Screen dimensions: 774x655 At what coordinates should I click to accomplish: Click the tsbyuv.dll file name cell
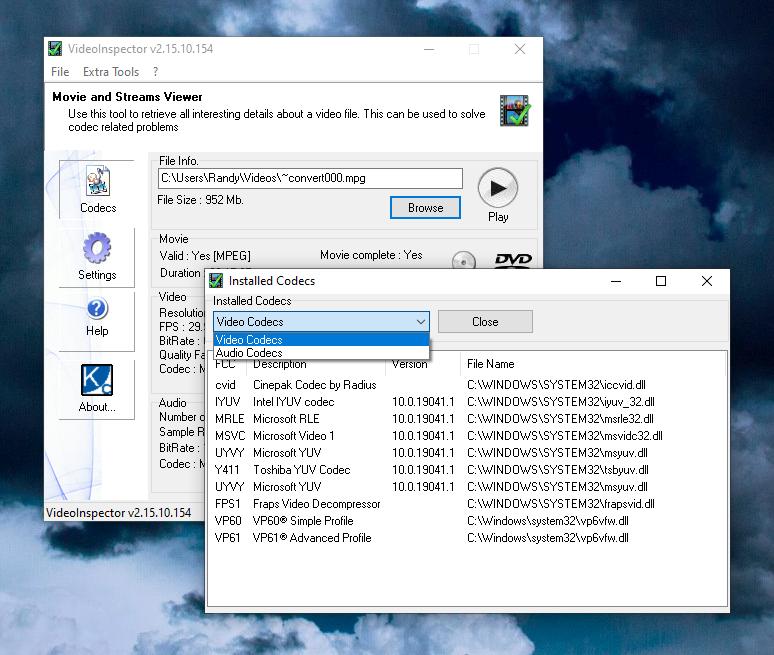(558, 470)
